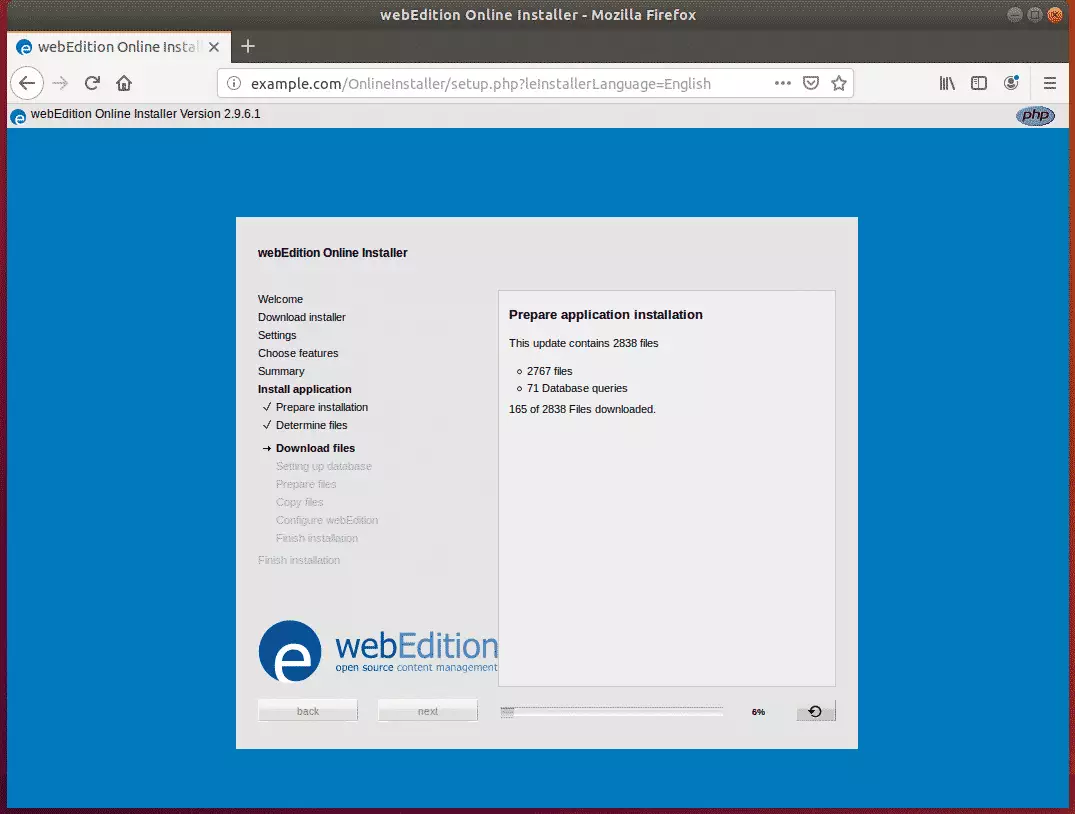Click the webEdition logo in the installer
Viewport: 1075px width, 814px height.
(378, 651)
